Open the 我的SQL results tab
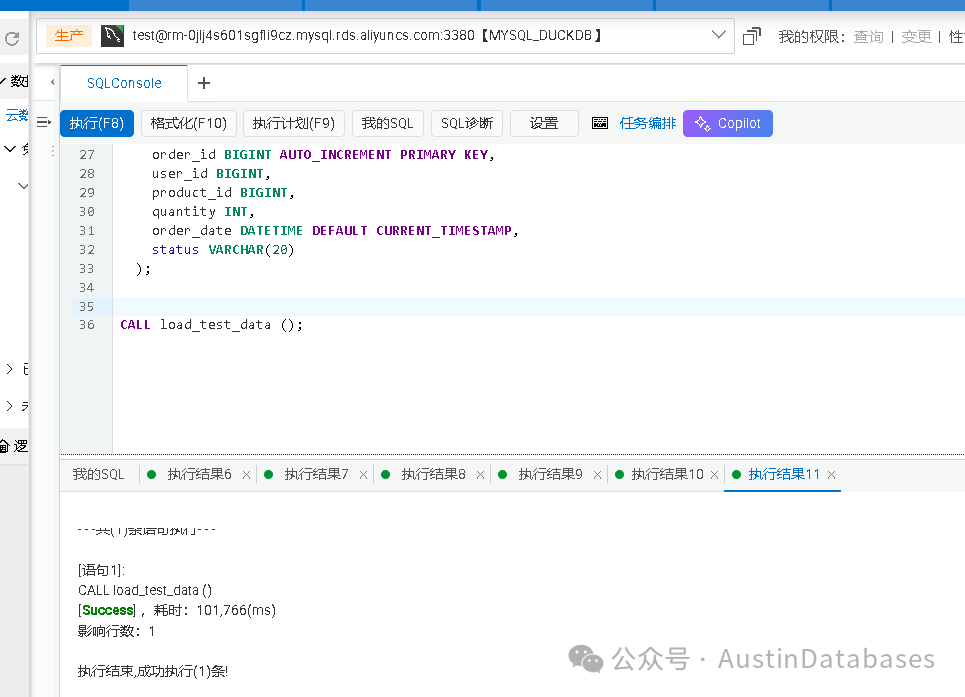965x697 pixels. click(x=98, y=474)
